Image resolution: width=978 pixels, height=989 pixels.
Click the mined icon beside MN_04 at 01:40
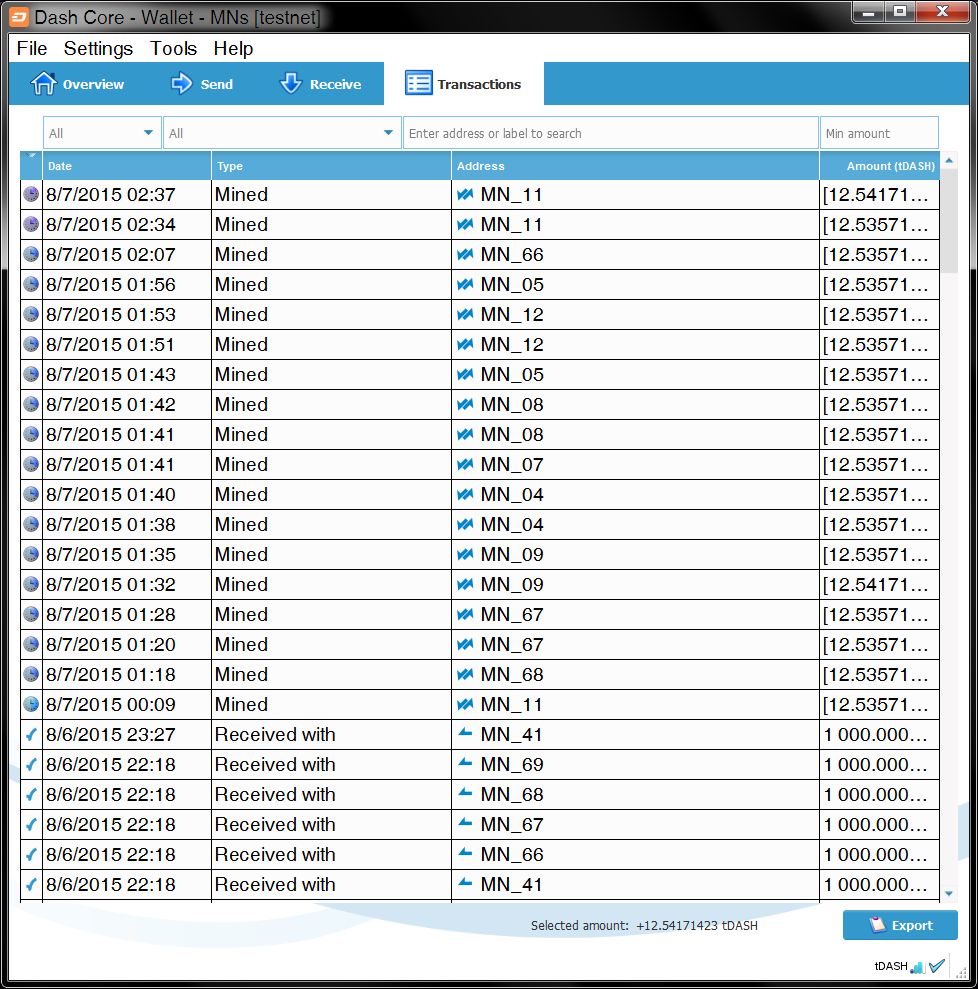(x=465, y=494)
